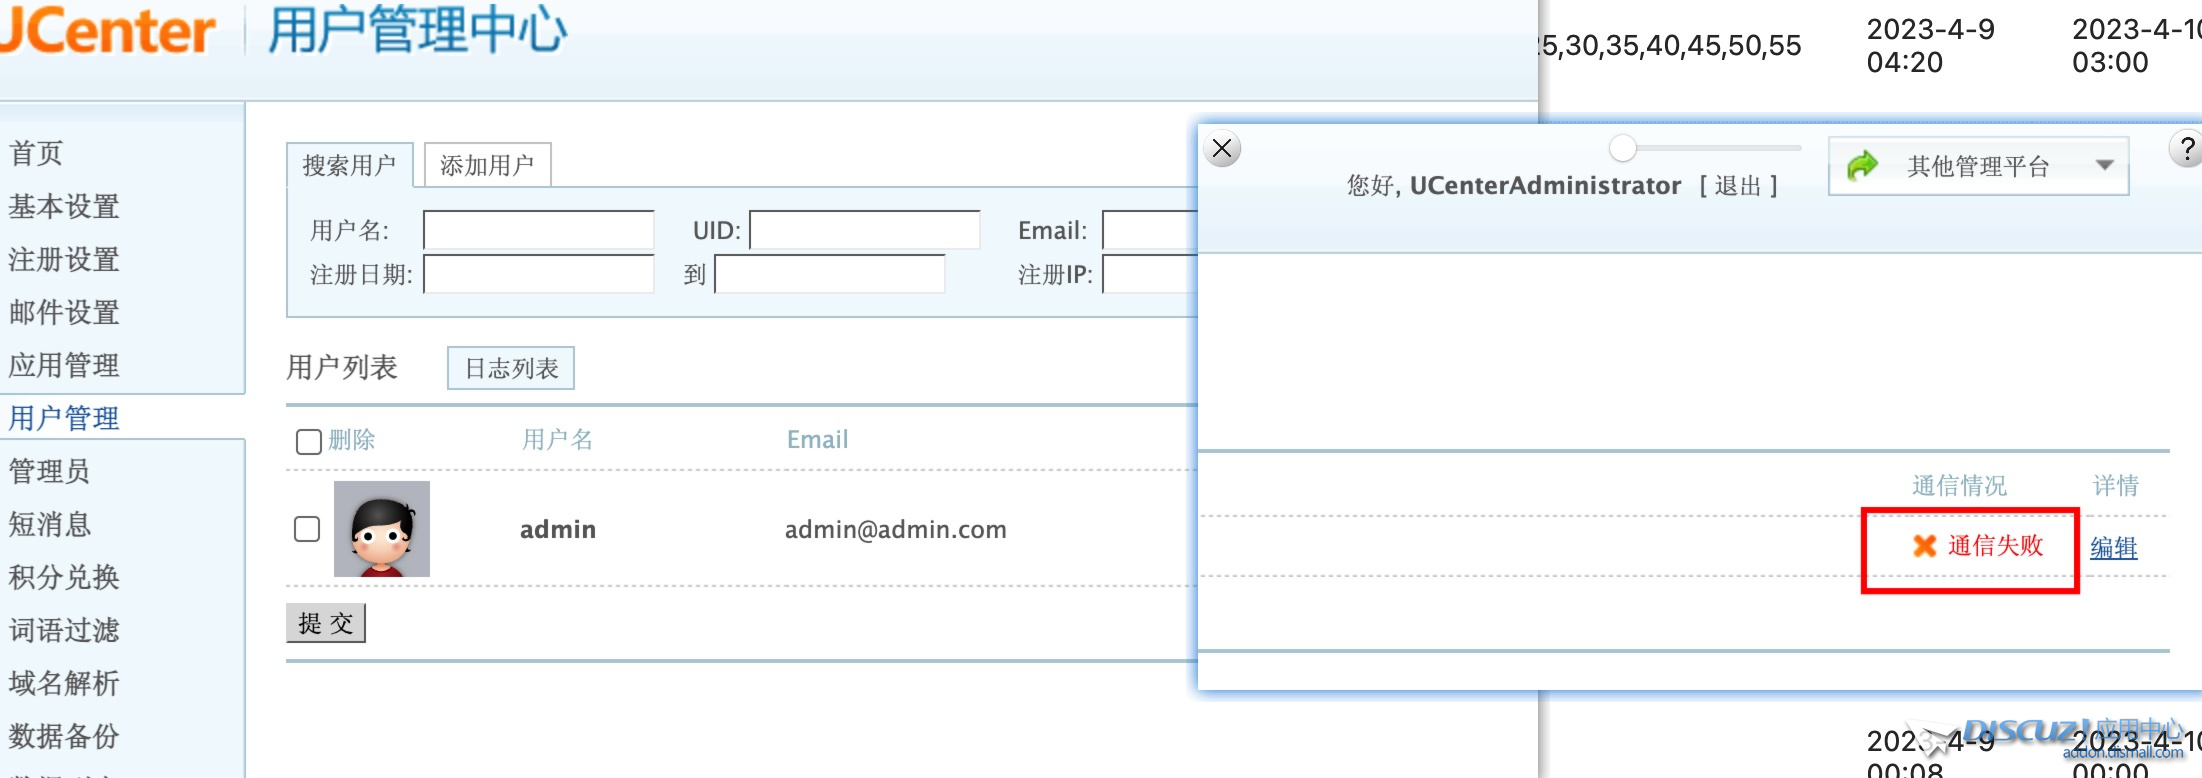Close the overlay popup with X button
2202x778 pixels.
1222,149
